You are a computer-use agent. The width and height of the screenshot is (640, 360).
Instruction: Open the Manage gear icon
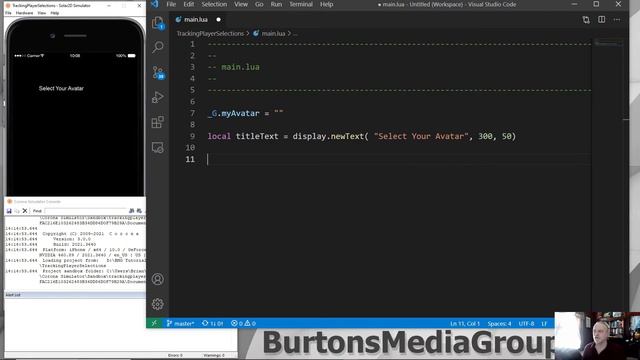tap(158, 304)
